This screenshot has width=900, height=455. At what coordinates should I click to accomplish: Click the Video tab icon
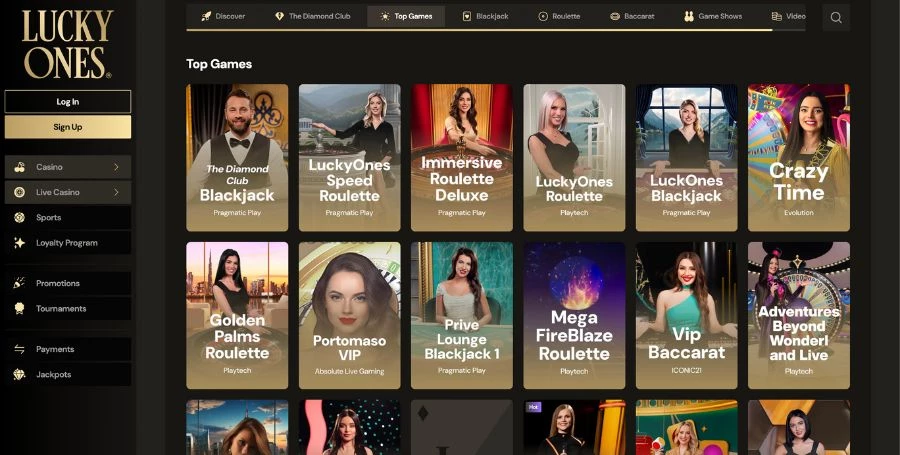pyautogui.click(x=777, y=16)
